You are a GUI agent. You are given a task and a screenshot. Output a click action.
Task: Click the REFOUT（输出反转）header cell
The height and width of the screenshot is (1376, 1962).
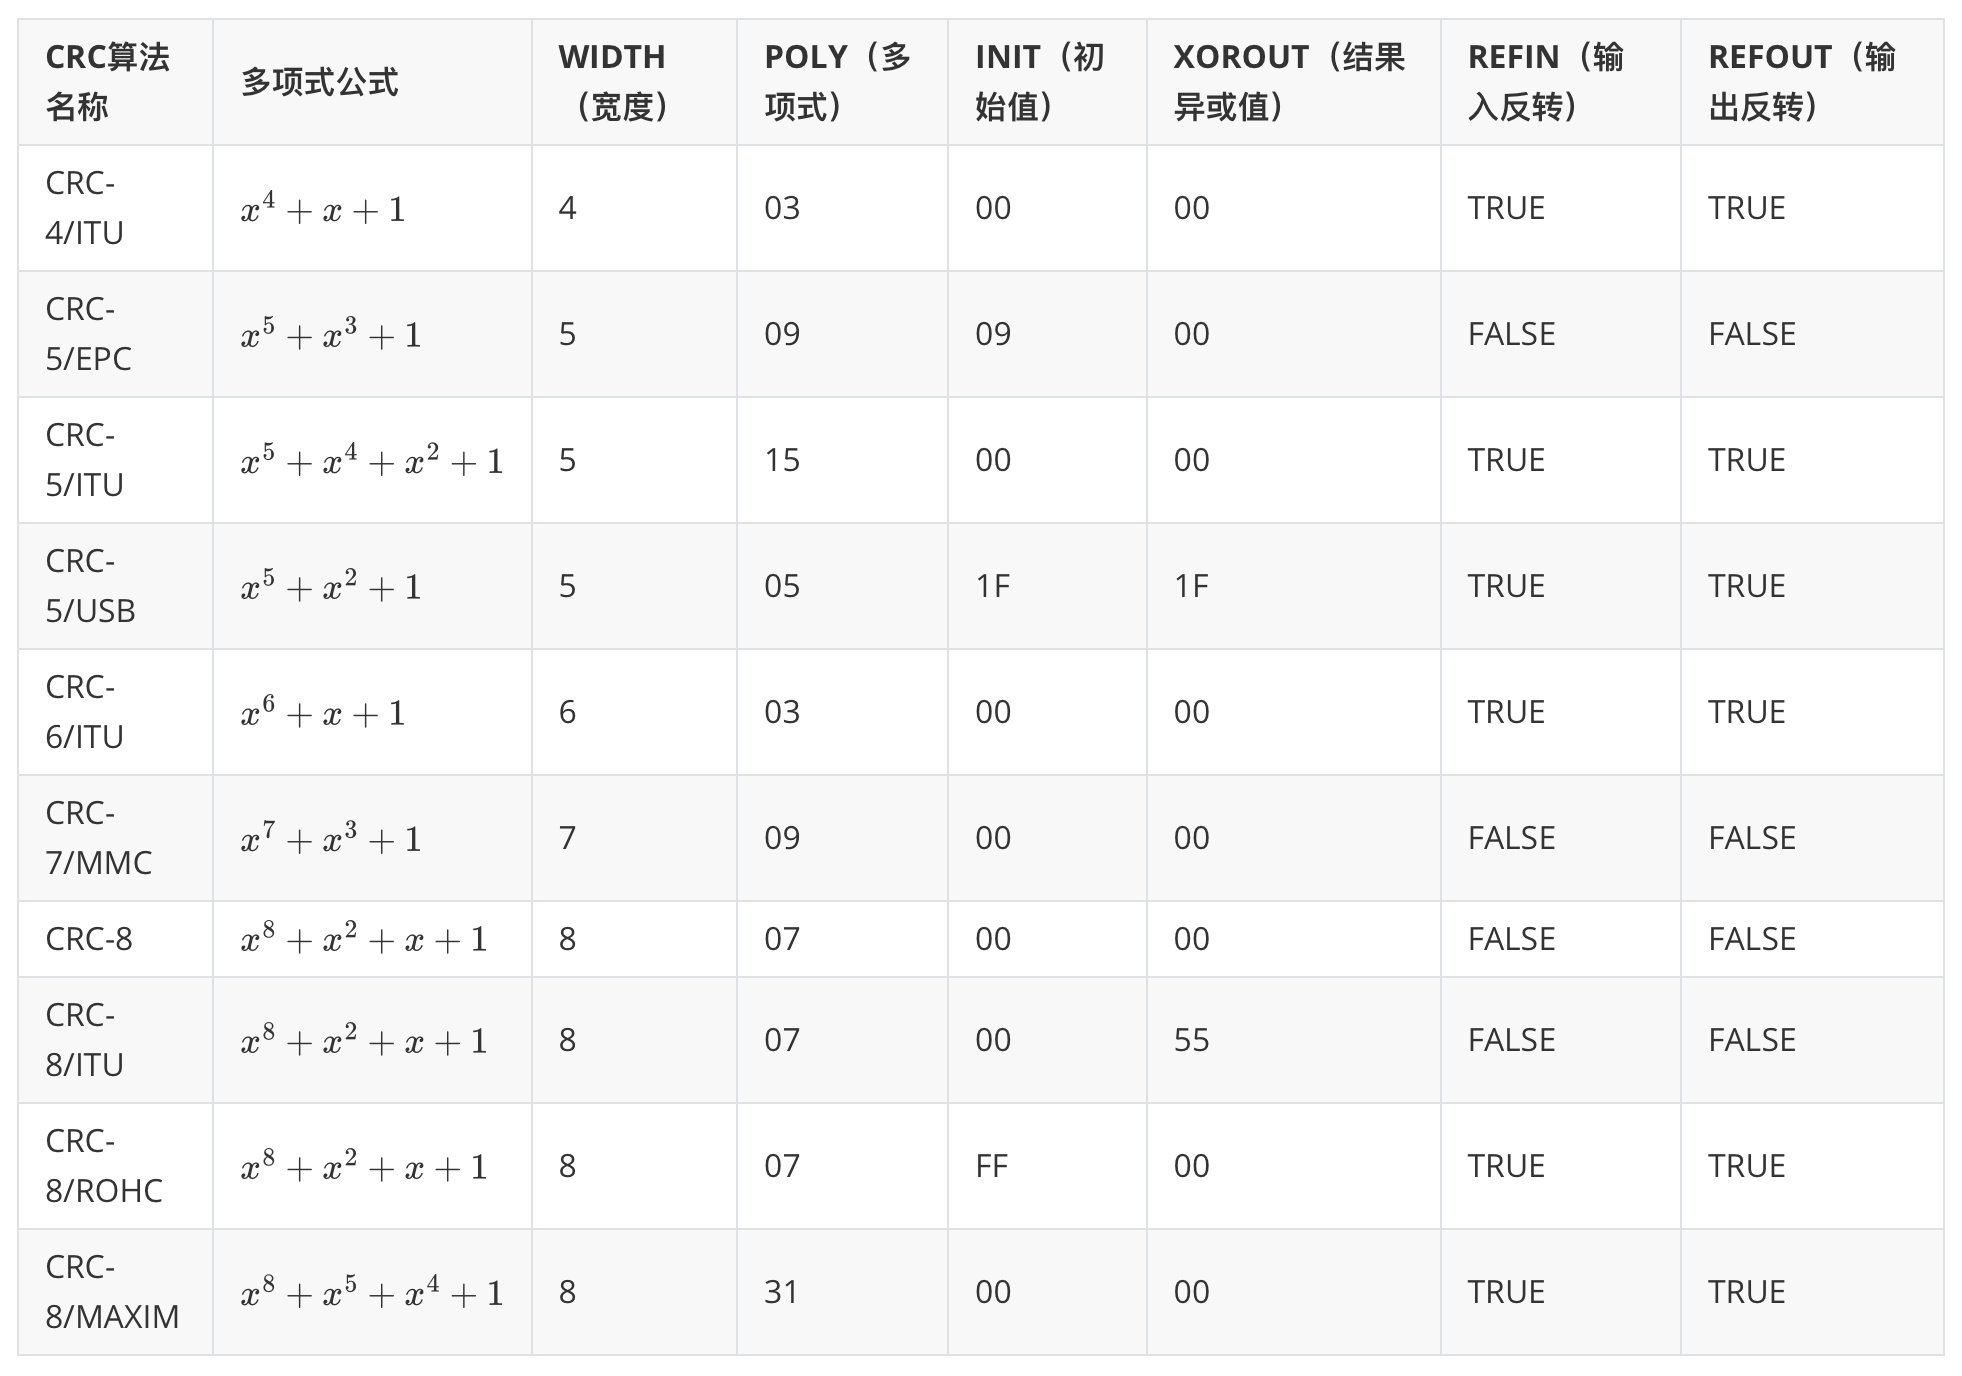pyautogui.click(x=1801, y=82)
